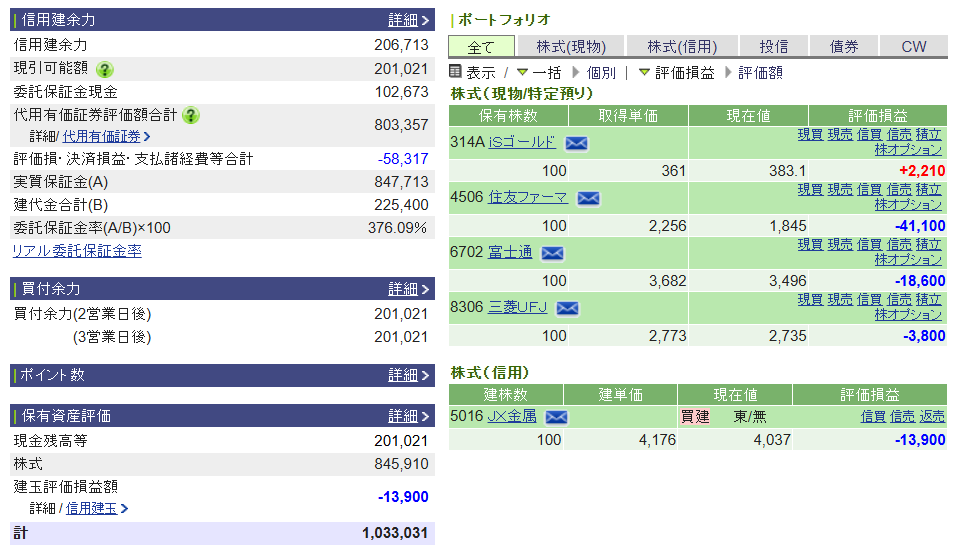Click the mail icon beside 住友ファーマ
The height and width of the screenshot is (555, 955).
tap(588, 198)
